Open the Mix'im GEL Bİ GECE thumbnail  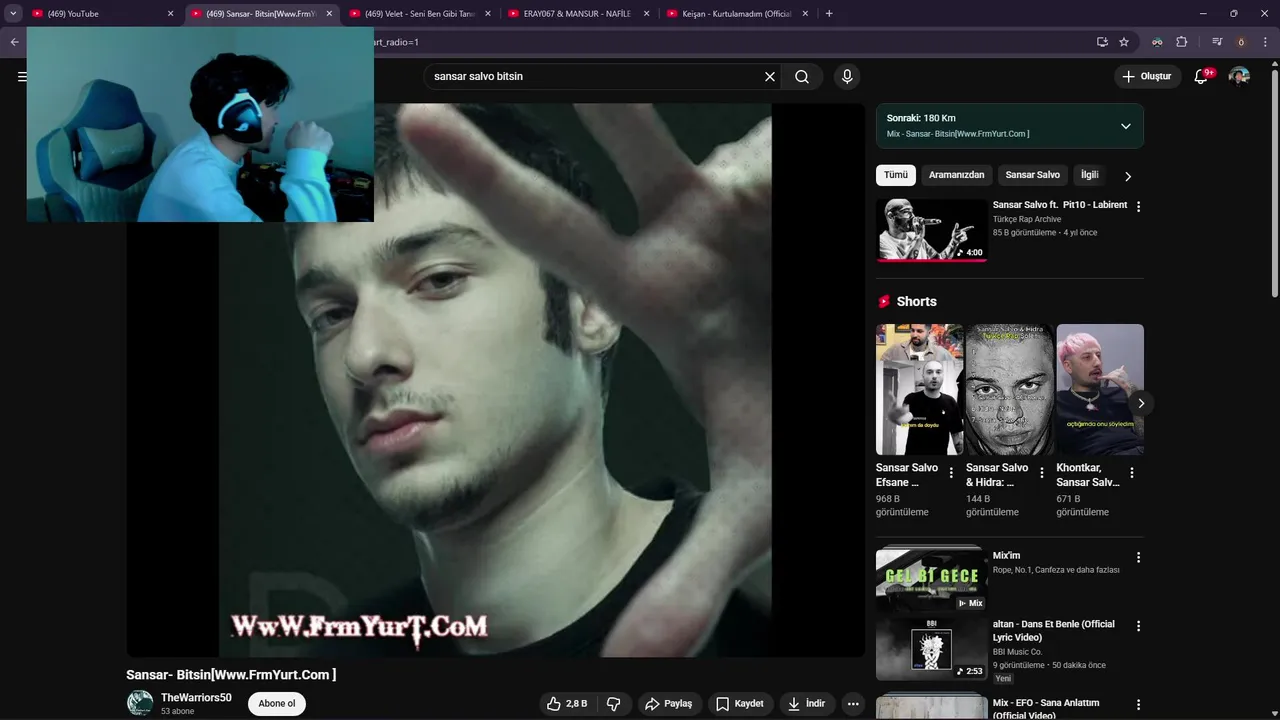(931, 578)
